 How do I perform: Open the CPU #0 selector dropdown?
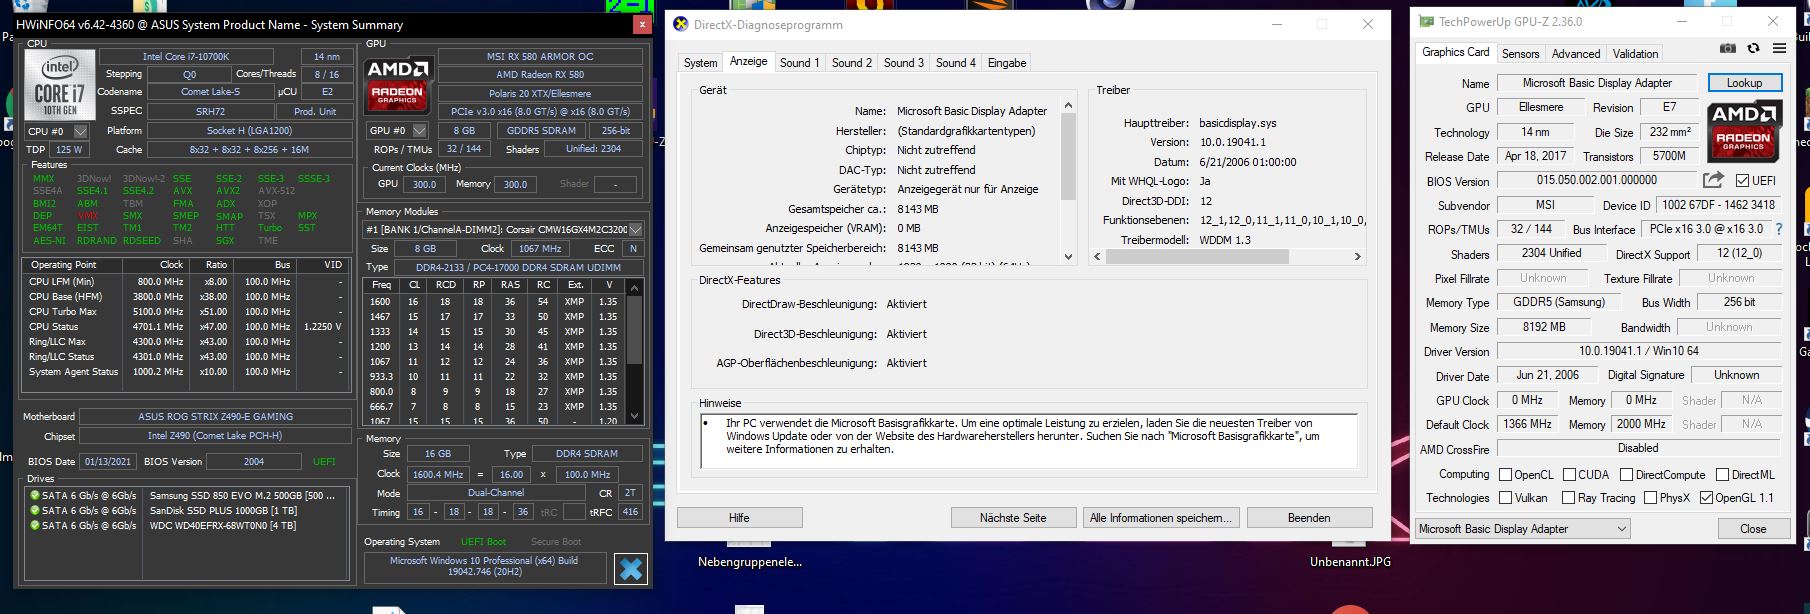[x=80, y=131]
